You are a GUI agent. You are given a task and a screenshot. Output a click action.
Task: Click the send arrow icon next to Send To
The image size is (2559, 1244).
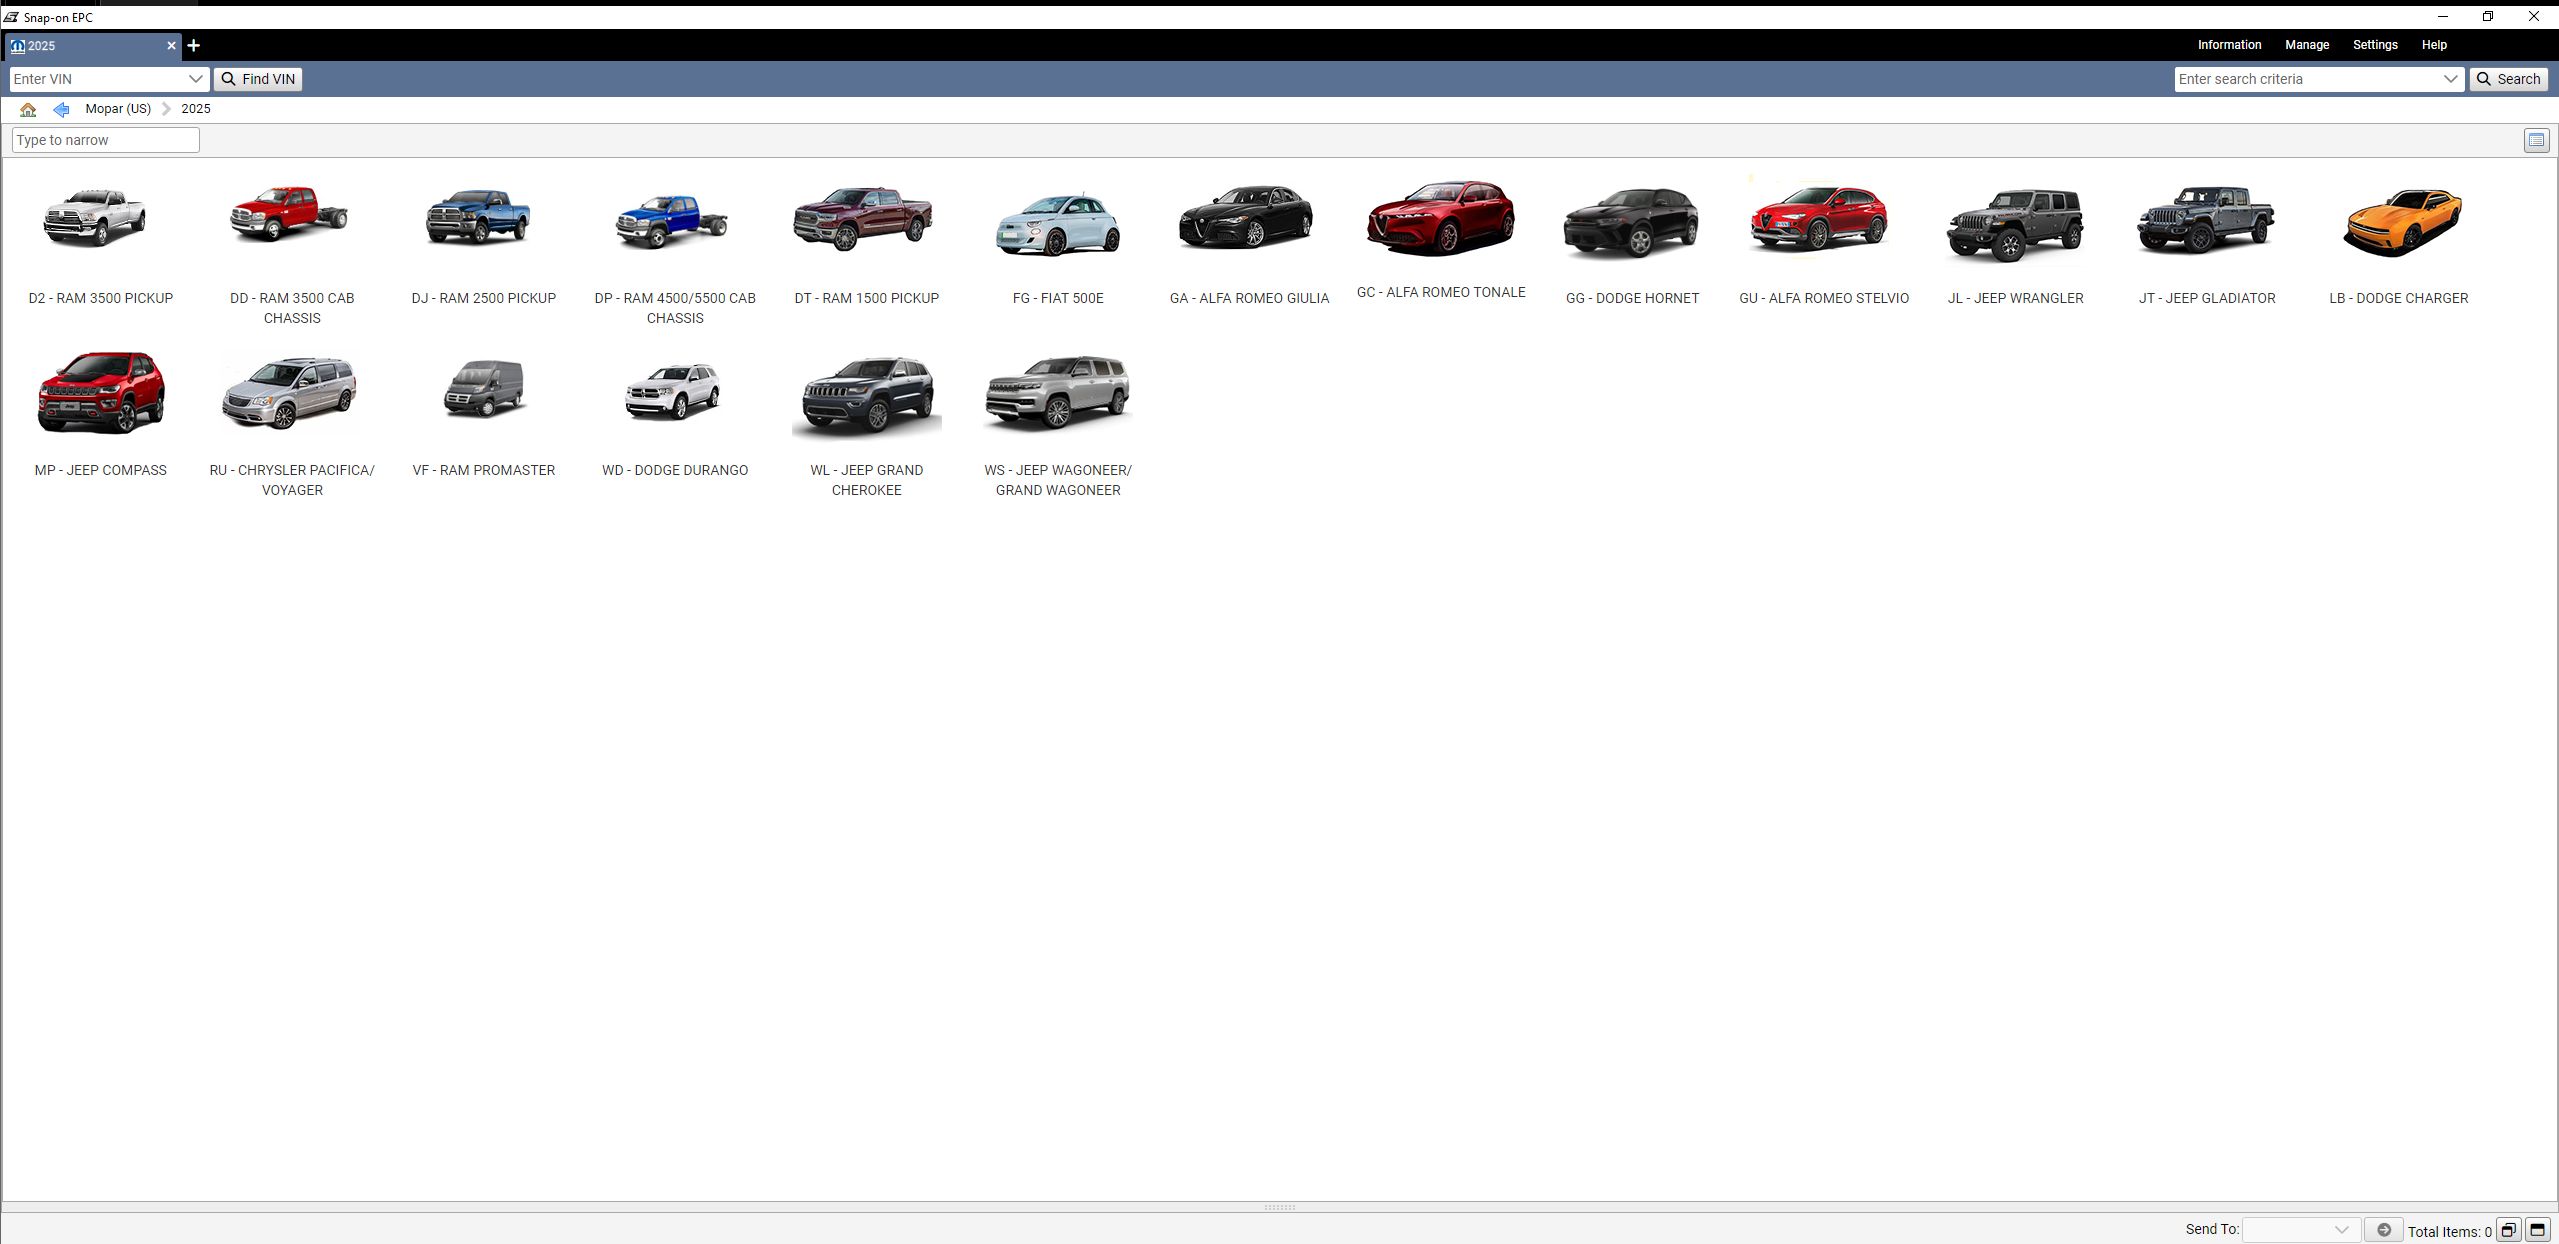point(2384,1230)
